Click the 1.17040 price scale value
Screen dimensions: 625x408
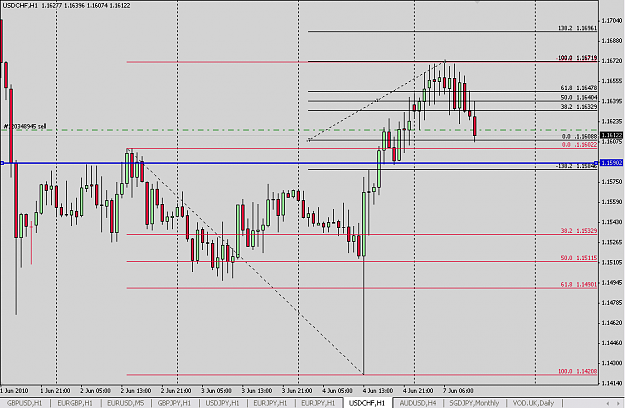[611, 20]
